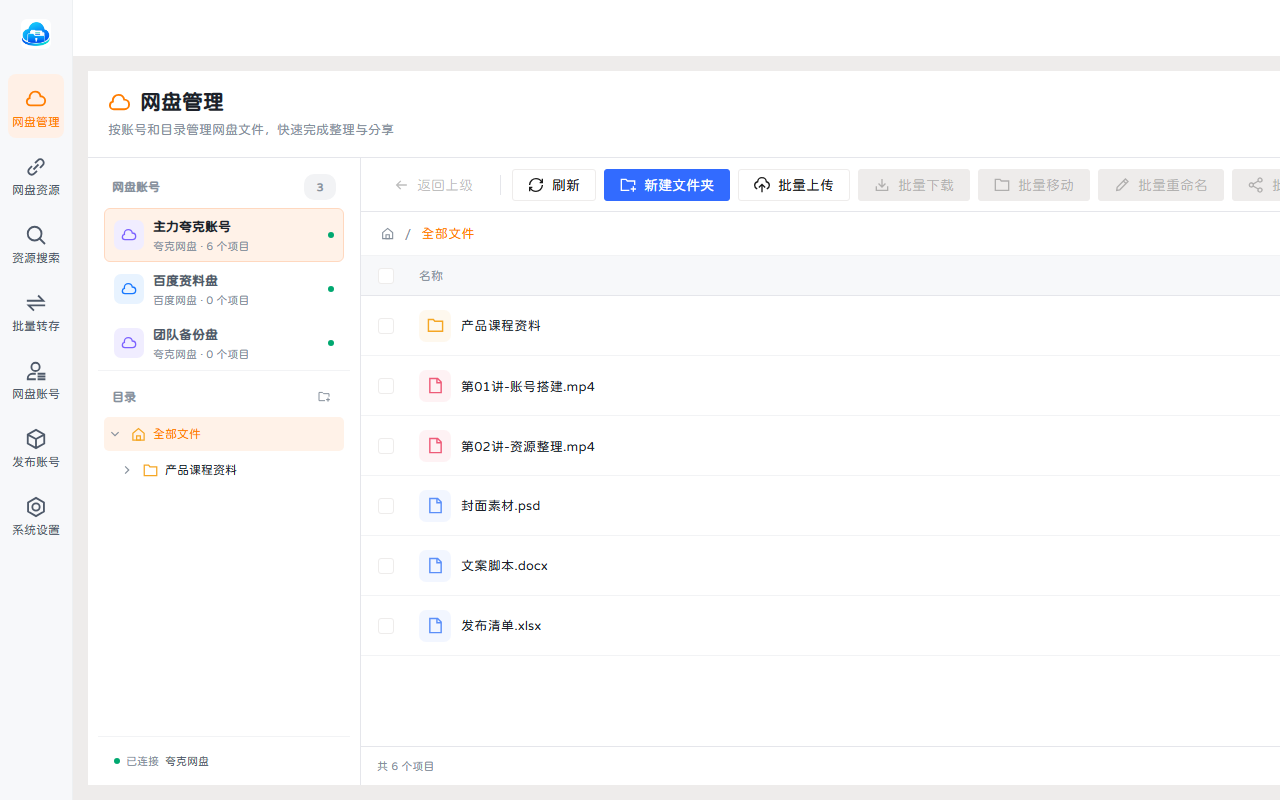Image resolution: width=1280 pixels, height=800 pixels.
Task: Click the orange cloud icon beside the 网盘管理 title
Action: (x=120, y=102)
